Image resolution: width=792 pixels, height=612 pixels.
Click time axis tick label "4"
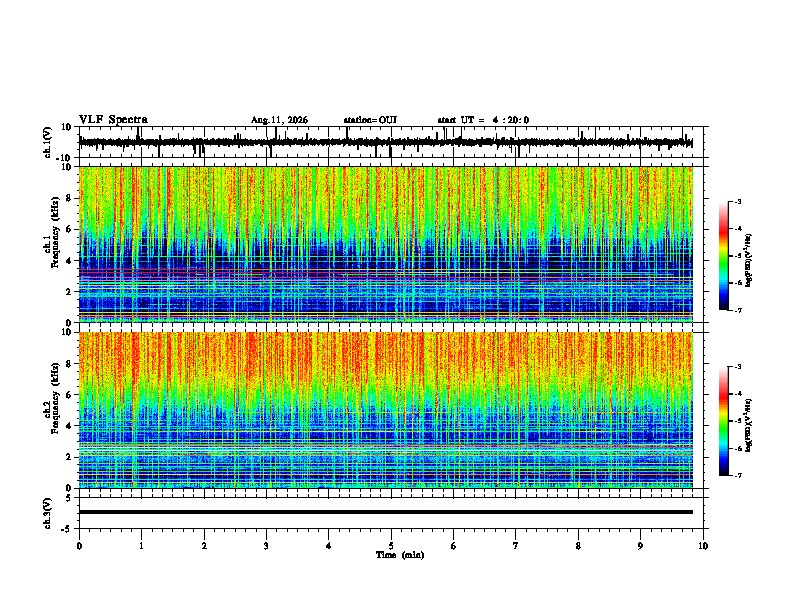click(329, 546)
